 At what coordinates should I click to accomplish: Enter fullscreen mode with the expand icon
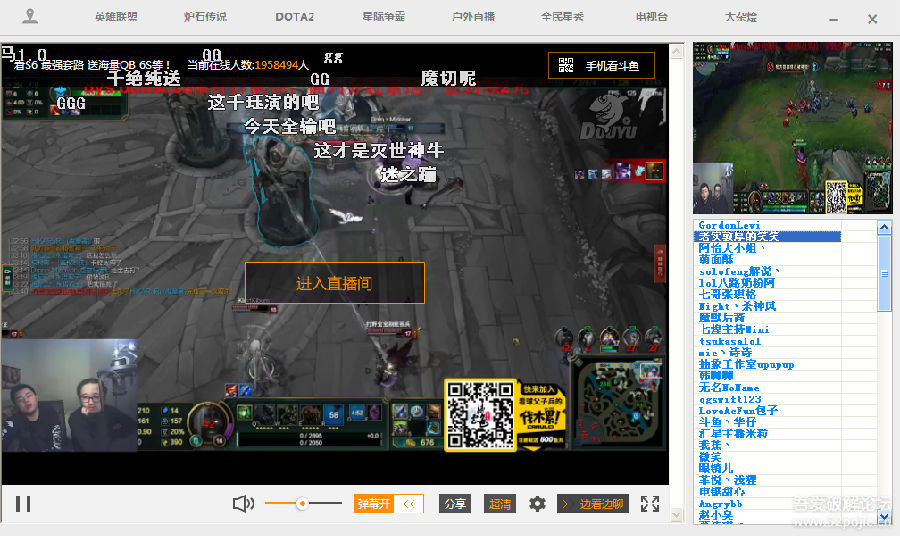click(650, 504)
